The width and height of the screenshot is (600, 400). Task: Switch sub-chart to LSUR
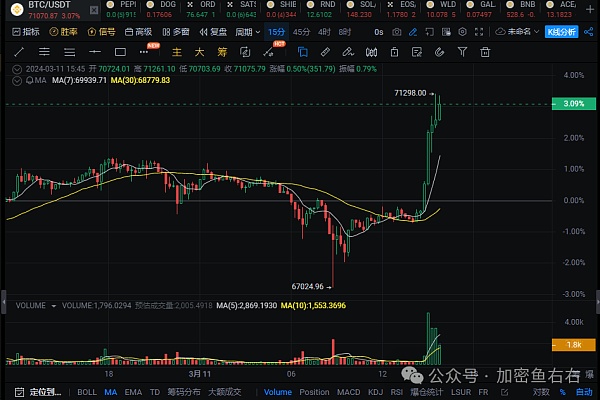(461, 392)
